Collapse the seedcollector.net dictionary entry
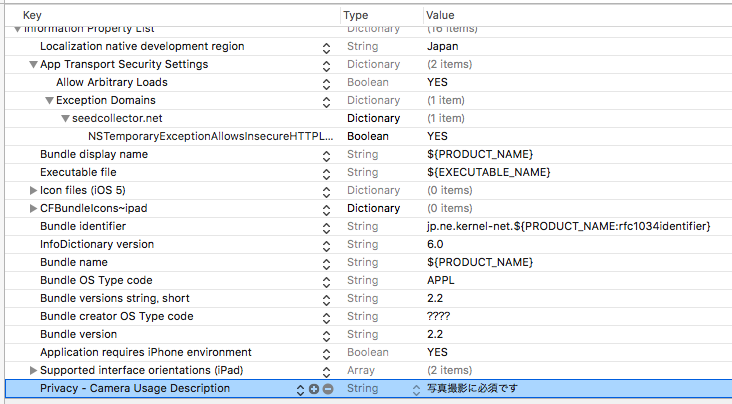 point(65,119)
